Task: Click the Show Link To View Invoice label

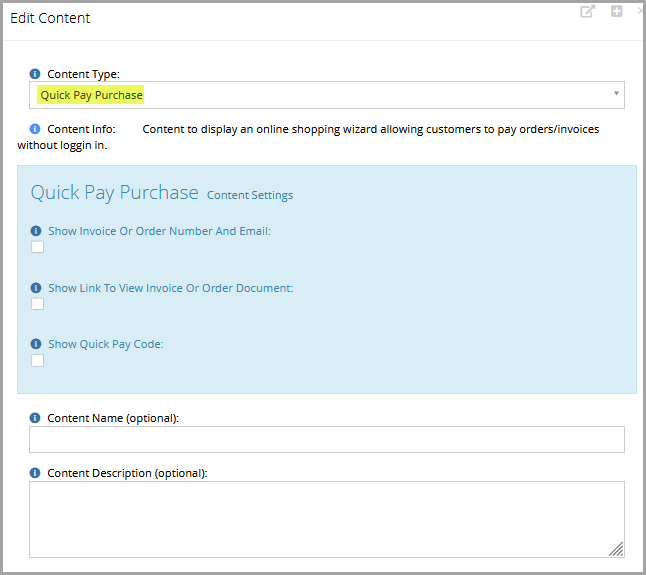Action: pyautogui.click(x=171, y=288)
